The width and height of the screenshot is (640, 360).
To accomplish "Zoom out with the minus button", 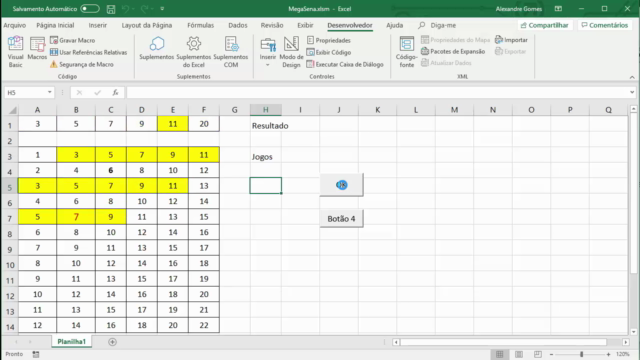I will [551, 354].
